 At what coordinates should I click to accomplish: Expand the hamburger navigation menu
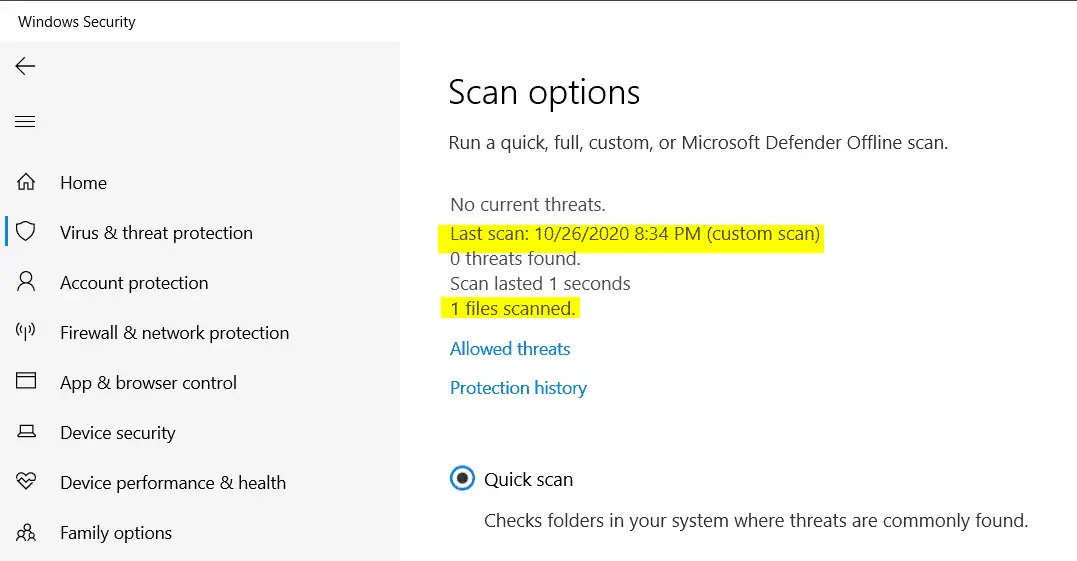click(x=25, y=122)
